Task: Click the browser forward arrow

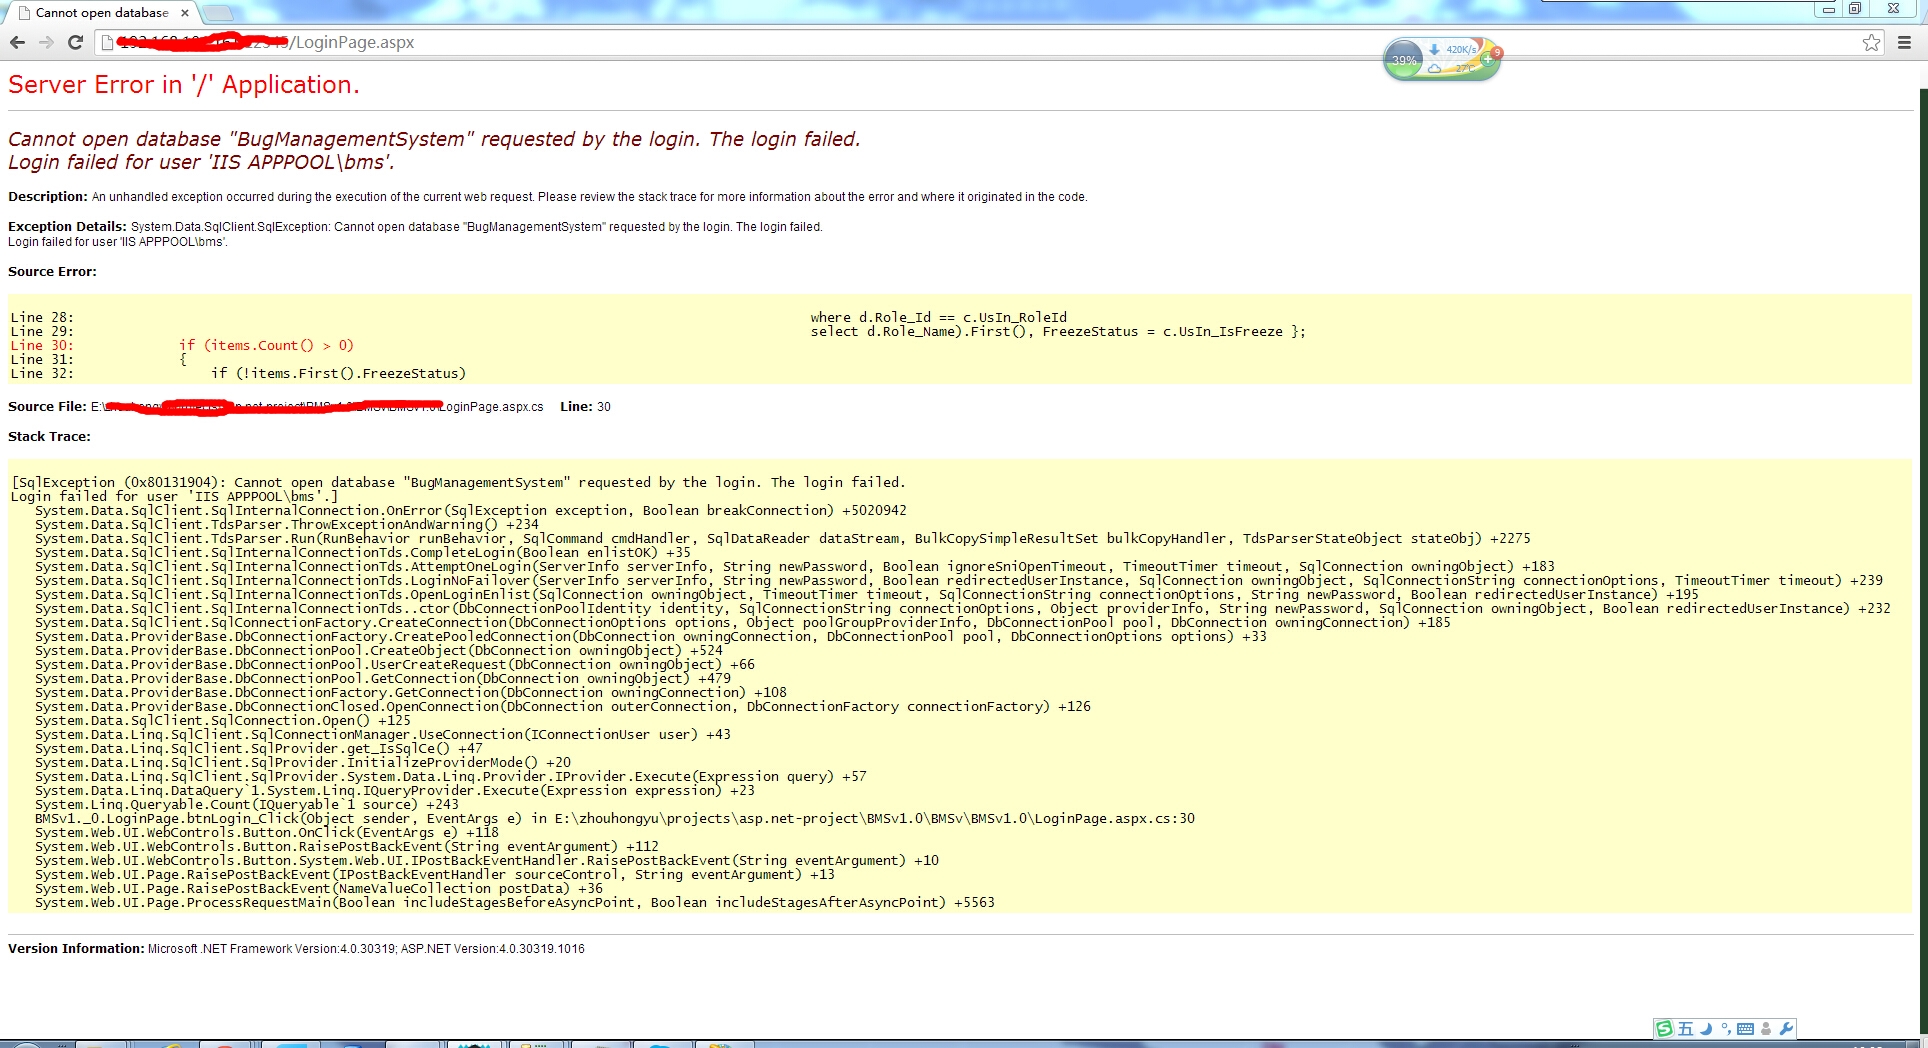Action: click(46, 42)
